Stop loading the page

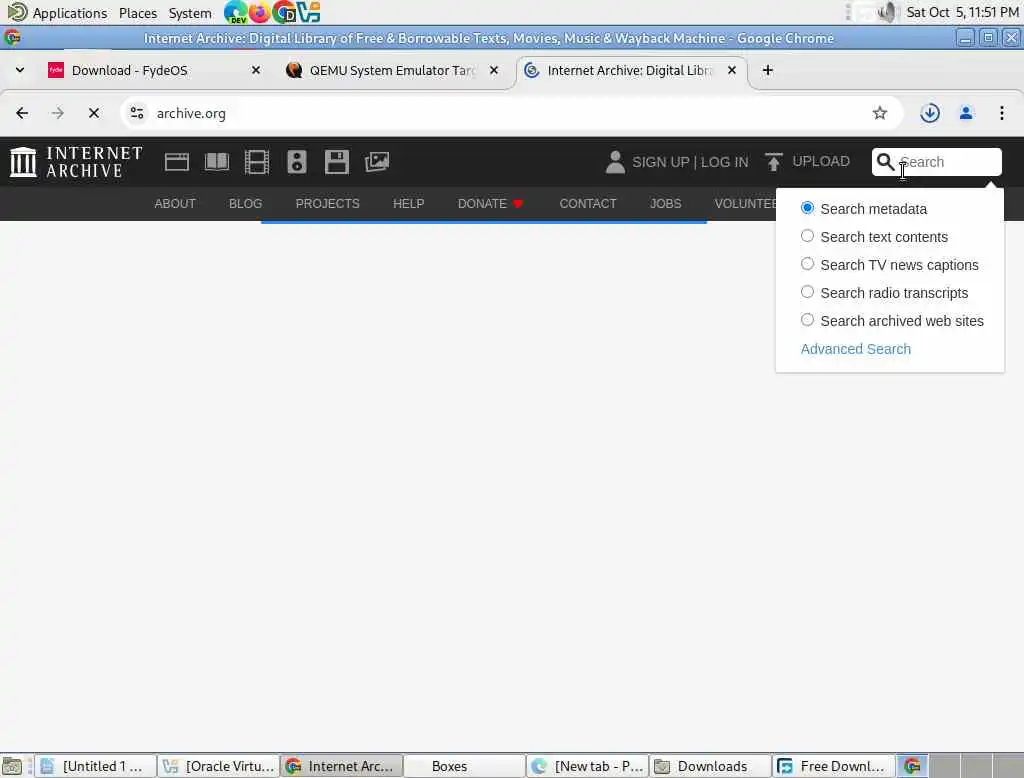click(x=94, y=113)
